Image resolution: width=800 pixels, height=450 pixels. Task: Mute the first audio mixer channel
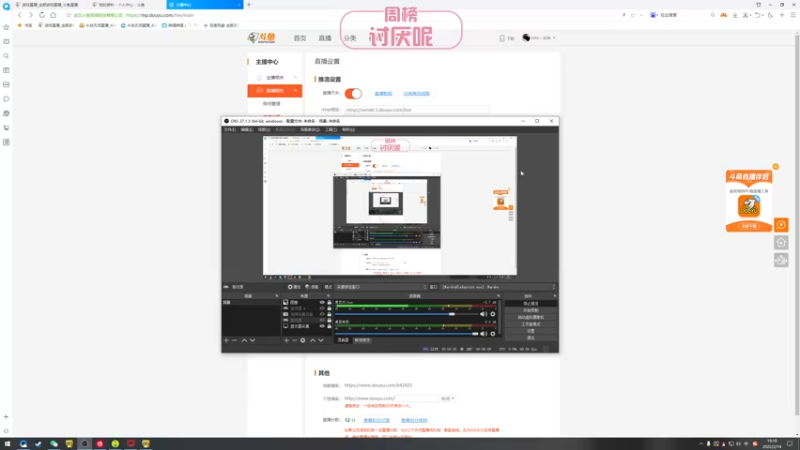point(483,314)
